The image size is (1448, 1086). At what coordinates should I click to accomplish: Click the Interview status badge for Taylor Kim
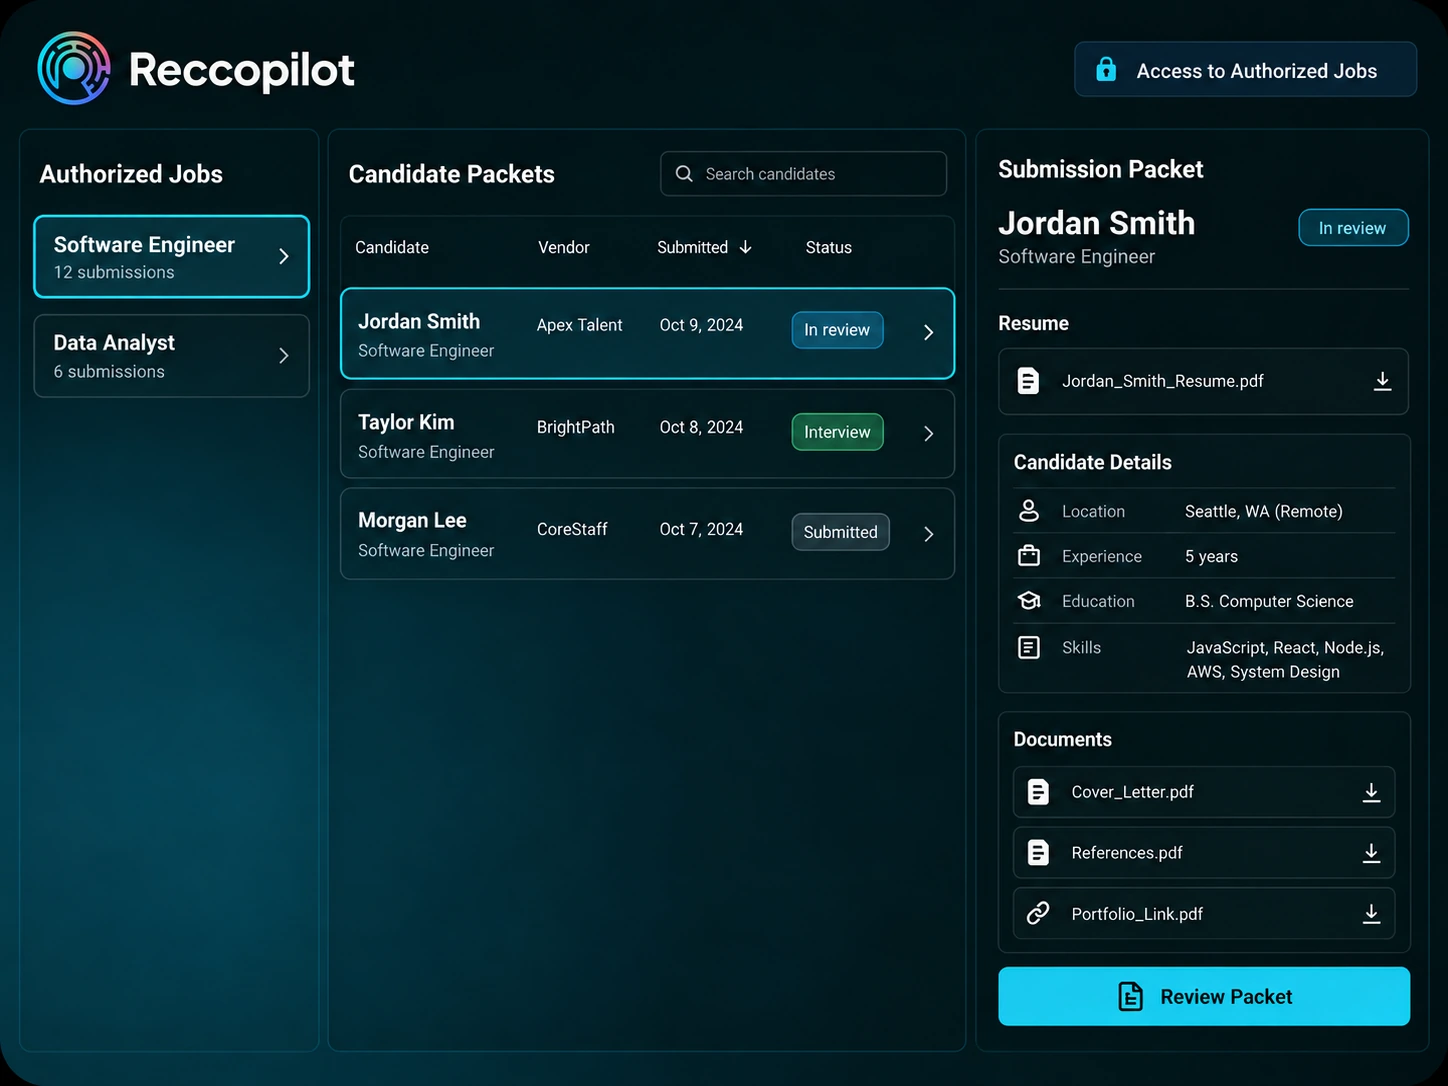pyautogui.click(x=837, y=432)
